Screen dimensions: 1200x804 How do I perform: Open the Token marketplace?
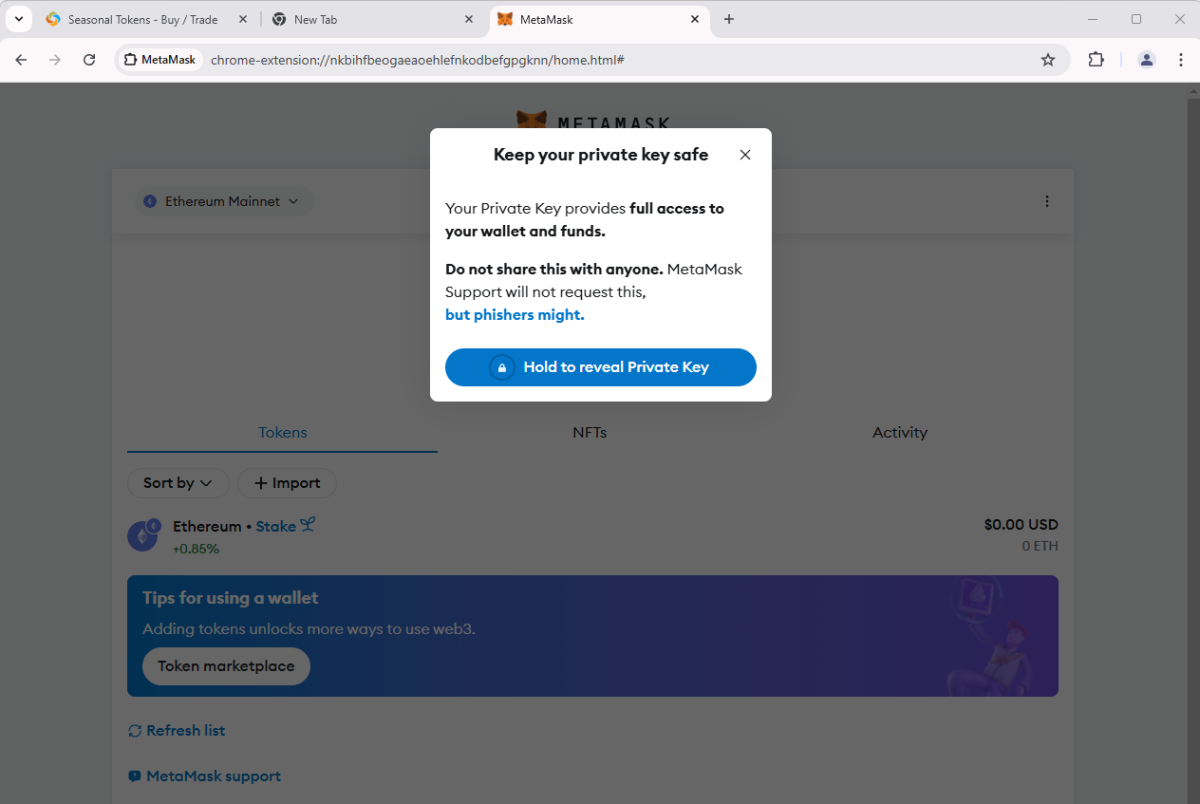coord(226,666)
